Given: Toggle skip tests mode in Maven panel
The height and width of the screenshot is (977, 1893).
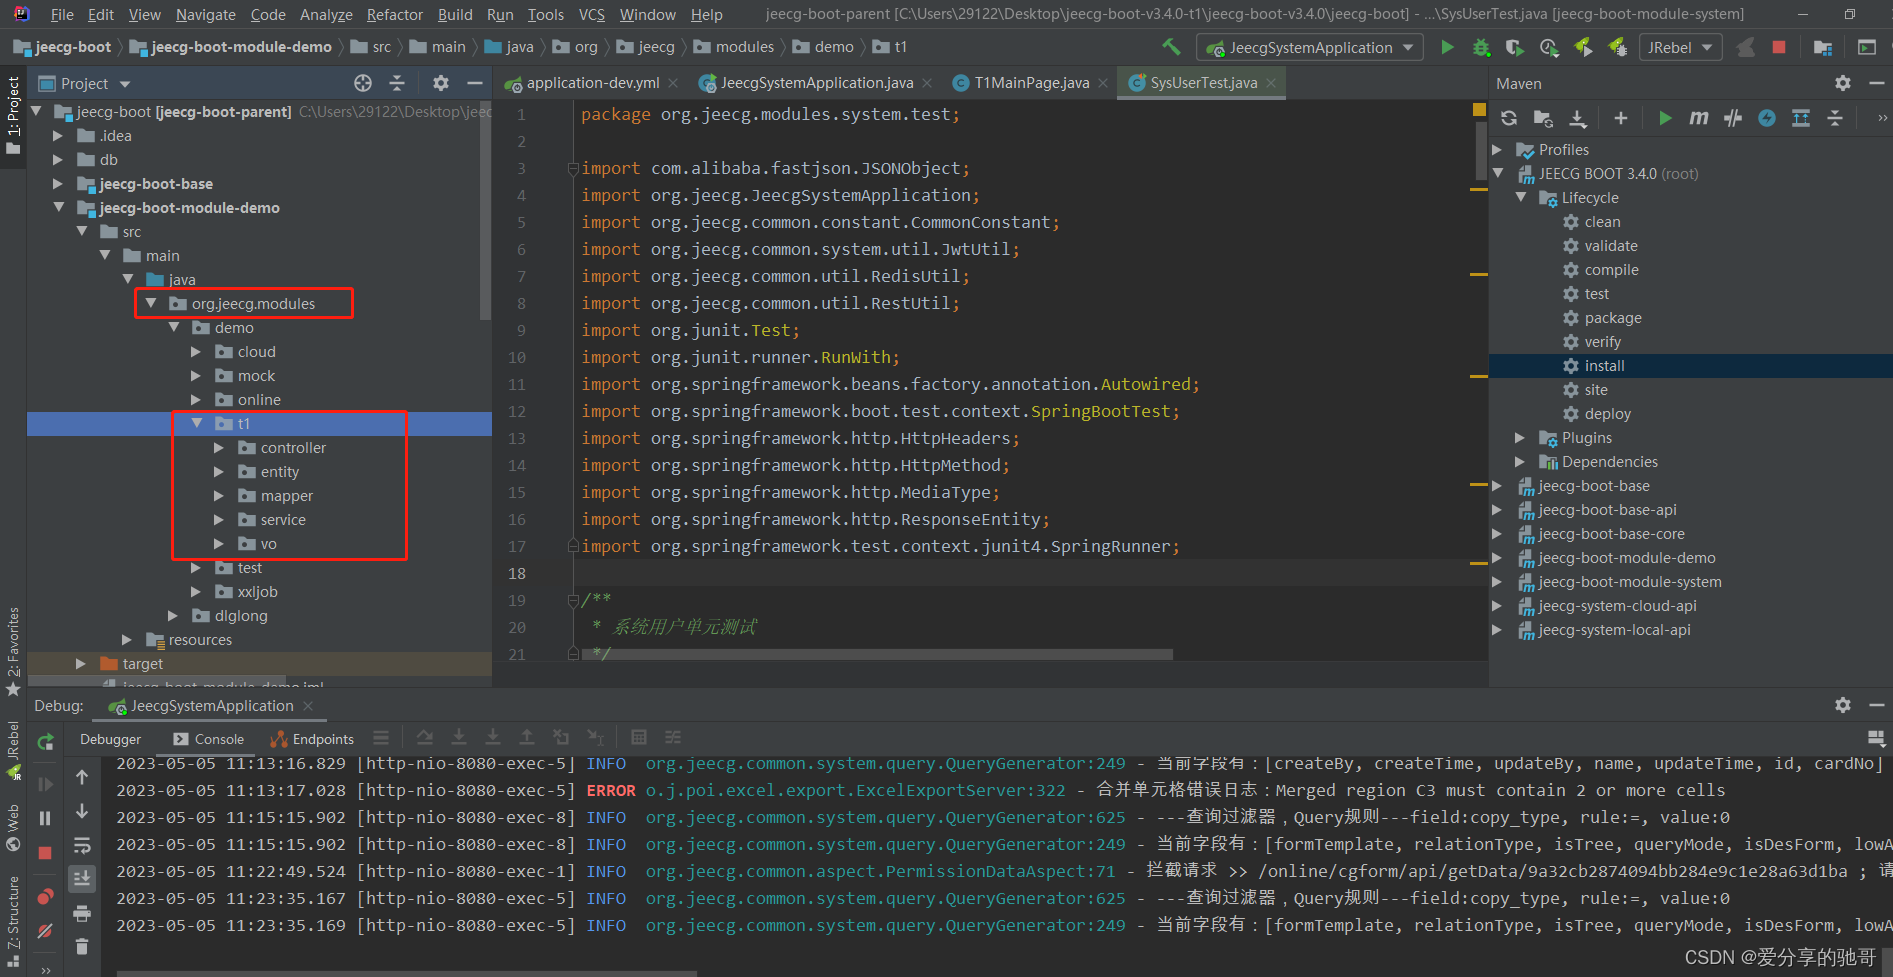Looking at the screenshot, I should tap(1767, 118).
